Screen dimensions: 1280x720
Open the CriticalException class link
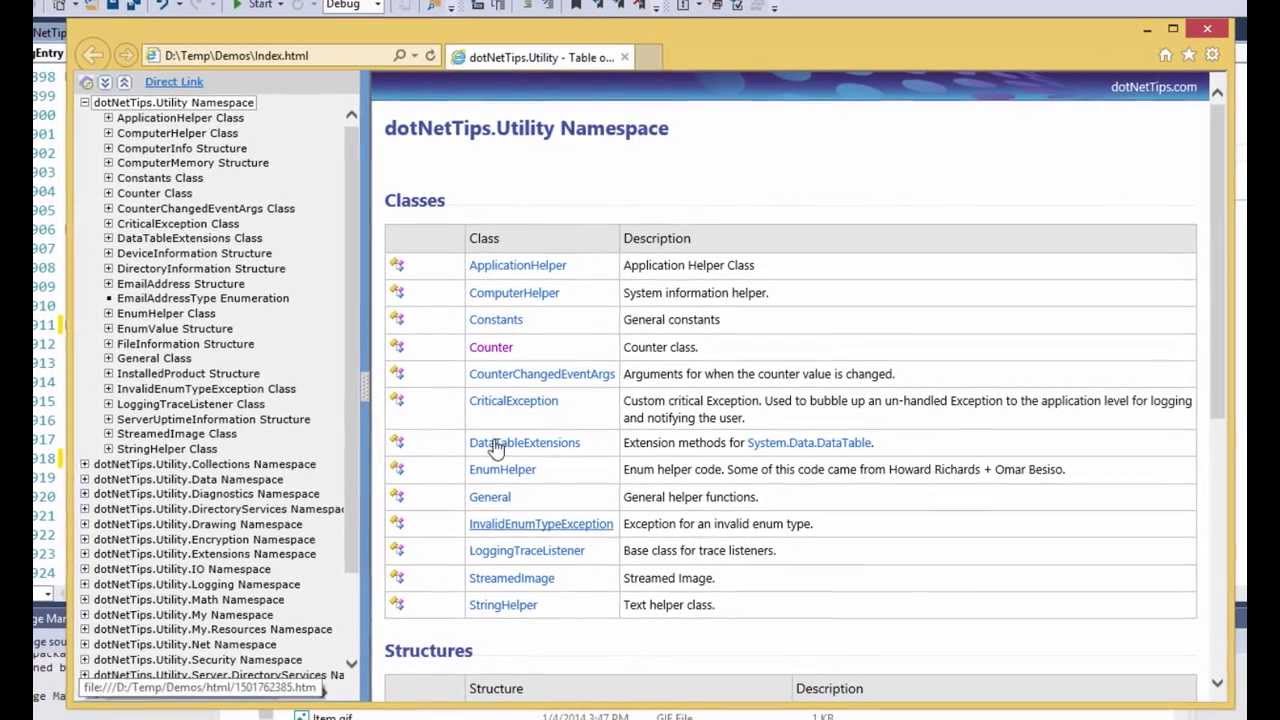click(x=514, y=401)
